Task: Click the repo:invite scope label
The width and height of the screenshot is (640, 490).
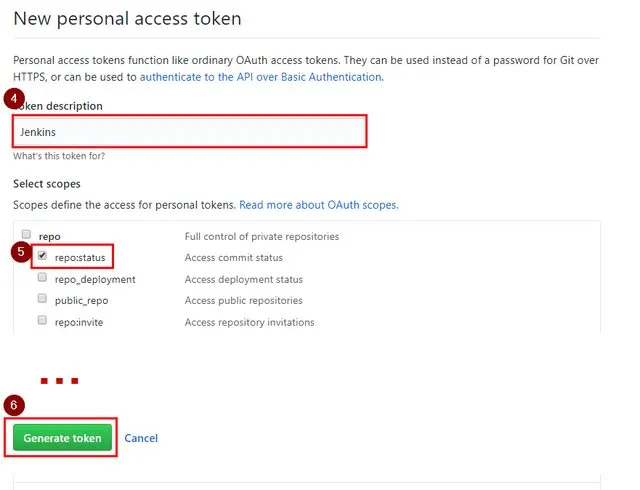Action: [79, 322]
